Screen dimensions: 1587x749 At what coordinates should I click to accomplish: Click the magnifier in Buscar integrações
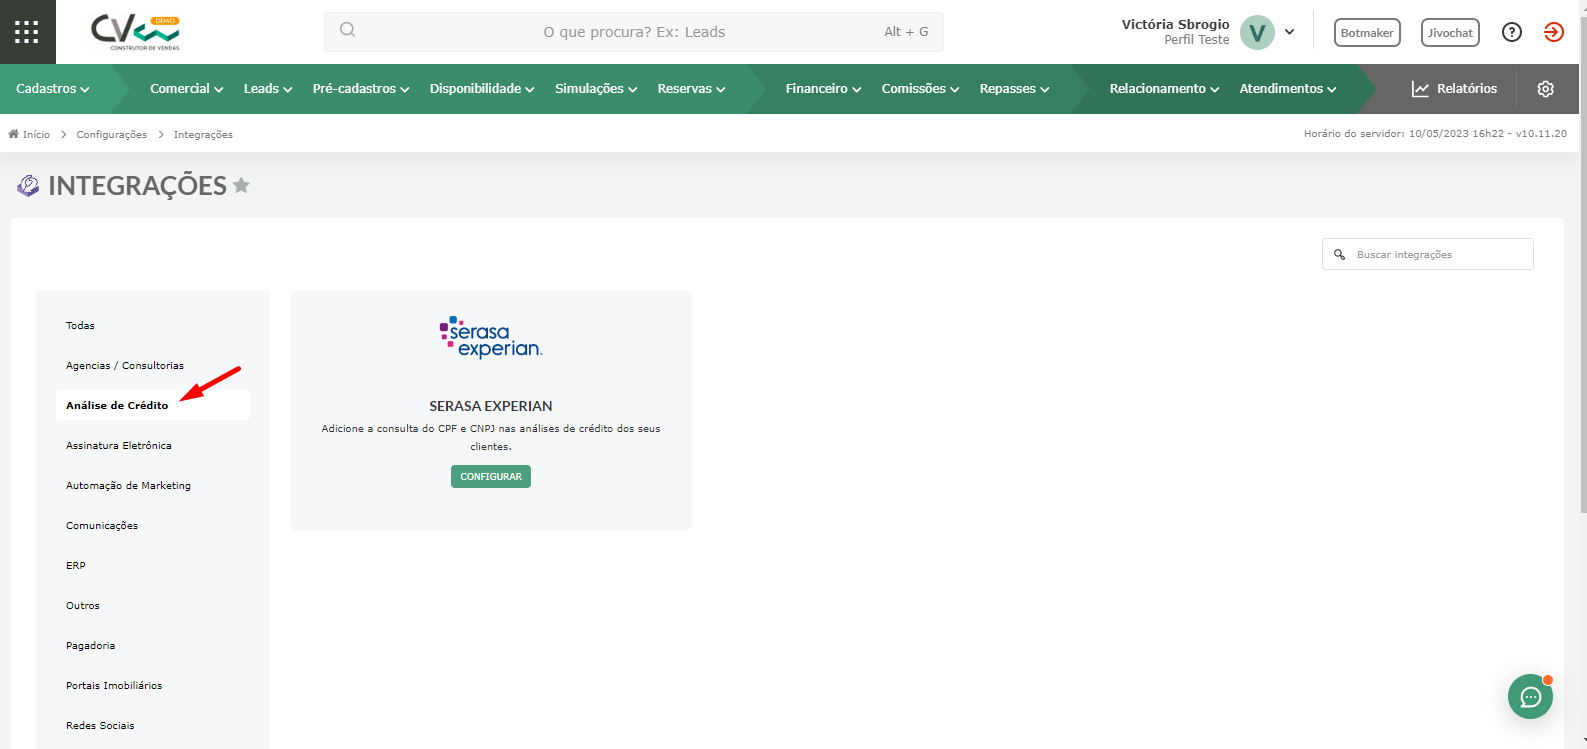tap(1340, 254)
